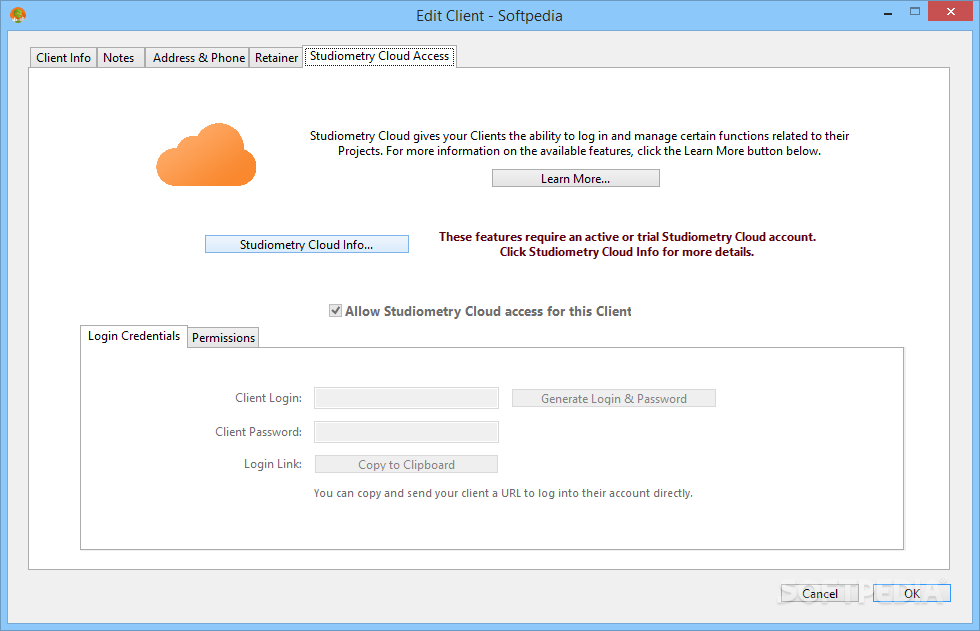Screen dimensions: 980x631
Task: Click the red 'These features require' notice
Action: click(628, 244)
